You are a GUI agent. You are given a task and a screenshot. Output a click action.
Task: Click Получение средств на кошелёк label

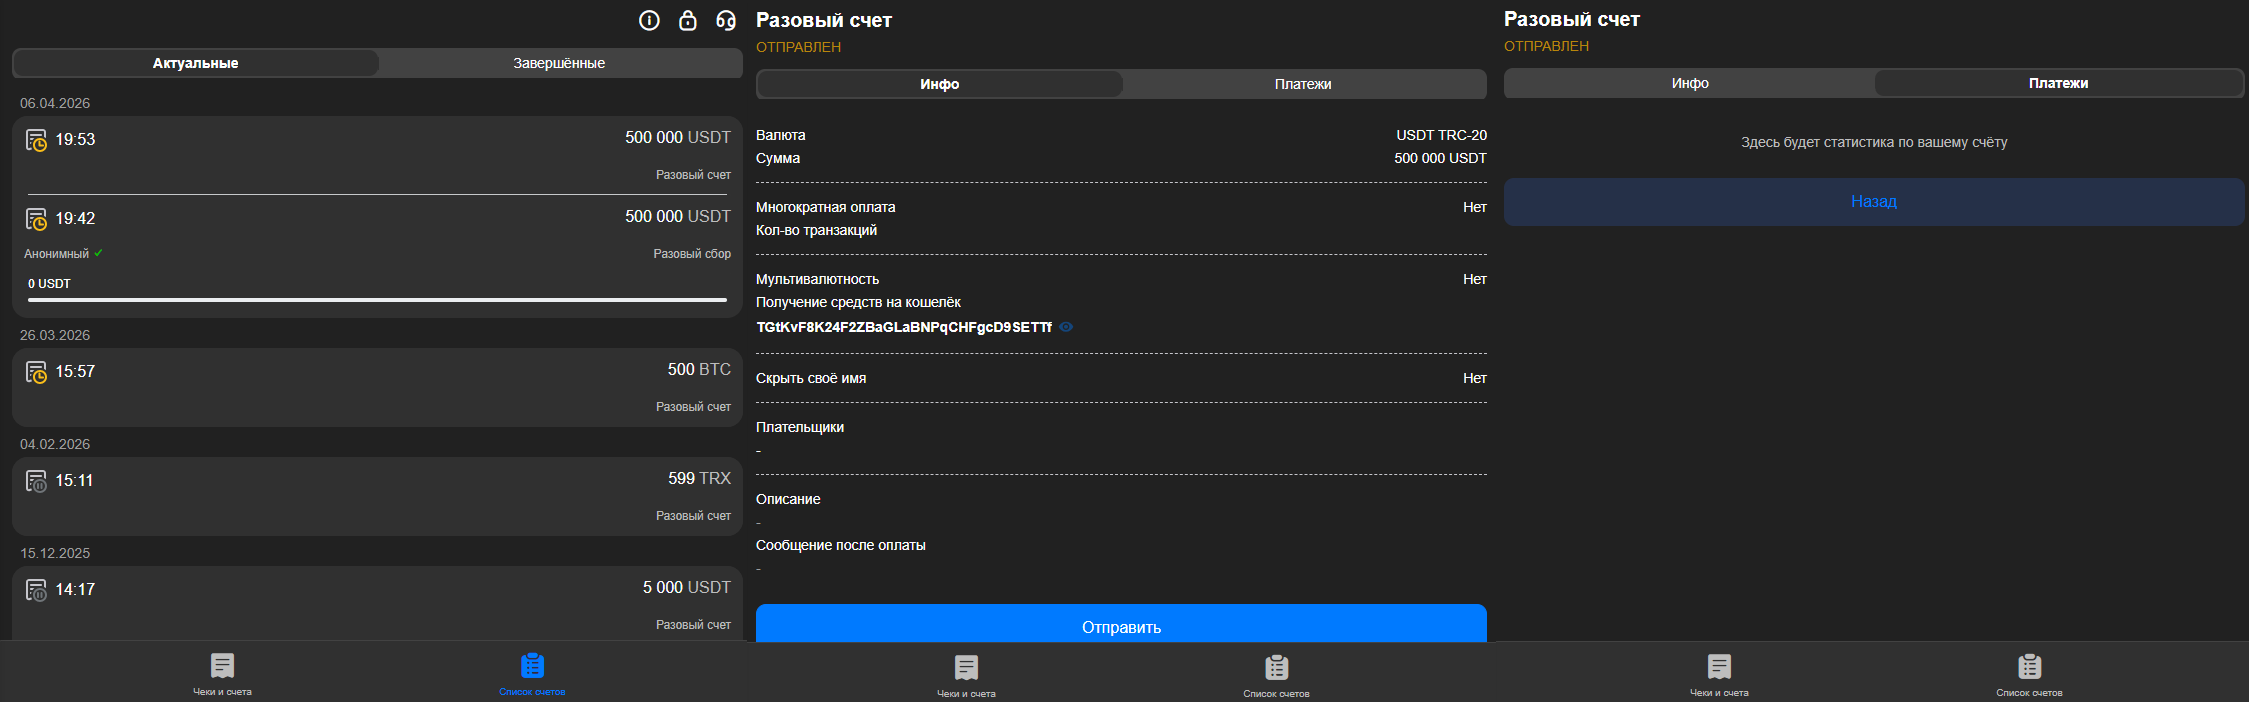pyautogui.click(x=858, y=302)
